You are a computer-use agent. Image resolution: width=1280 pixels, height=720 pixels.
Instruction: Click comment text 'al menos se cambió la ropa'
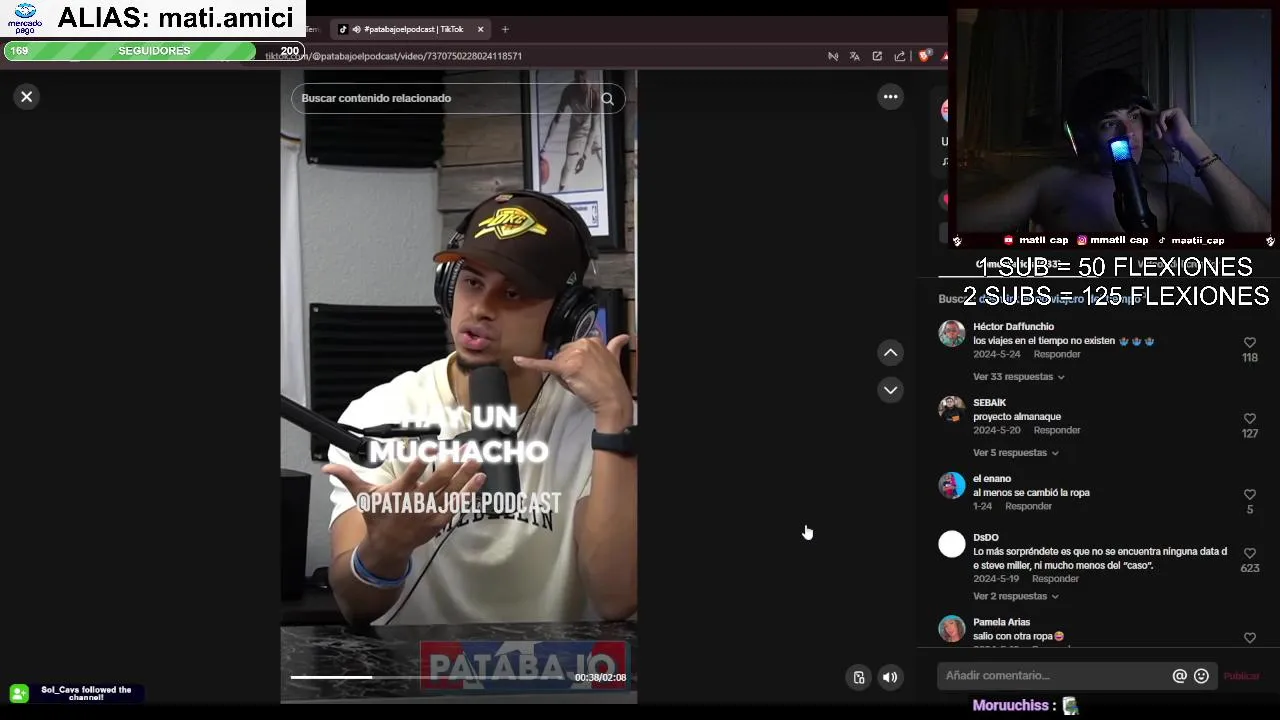pyautogui.click(x=1031, y=492)
